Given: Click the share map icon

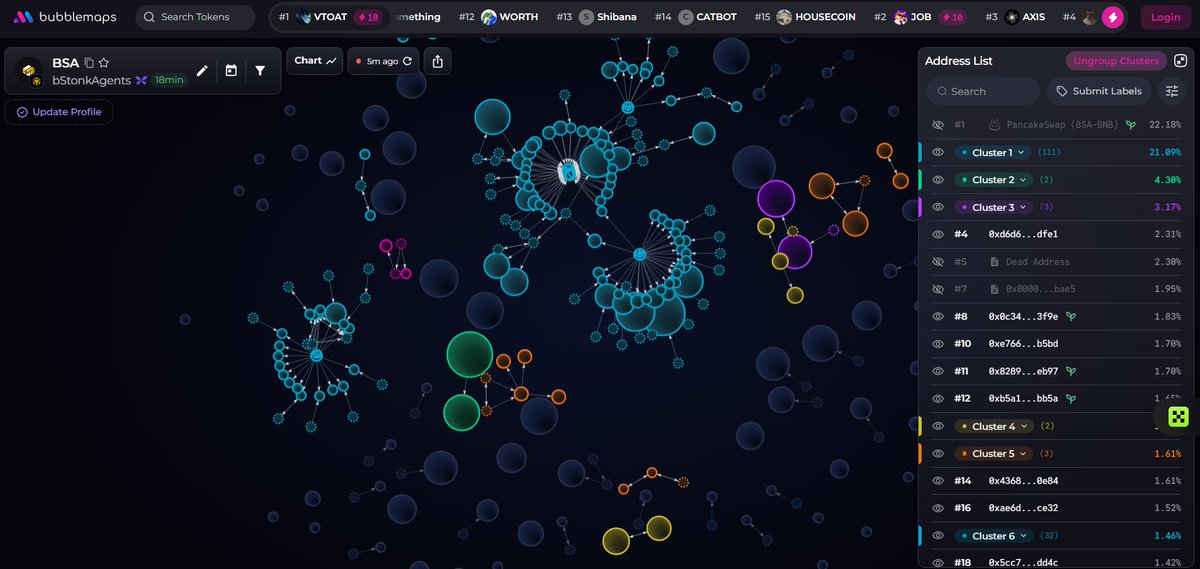Looking at the screenshot, I should pyautogui.click(x=438, y=61).
